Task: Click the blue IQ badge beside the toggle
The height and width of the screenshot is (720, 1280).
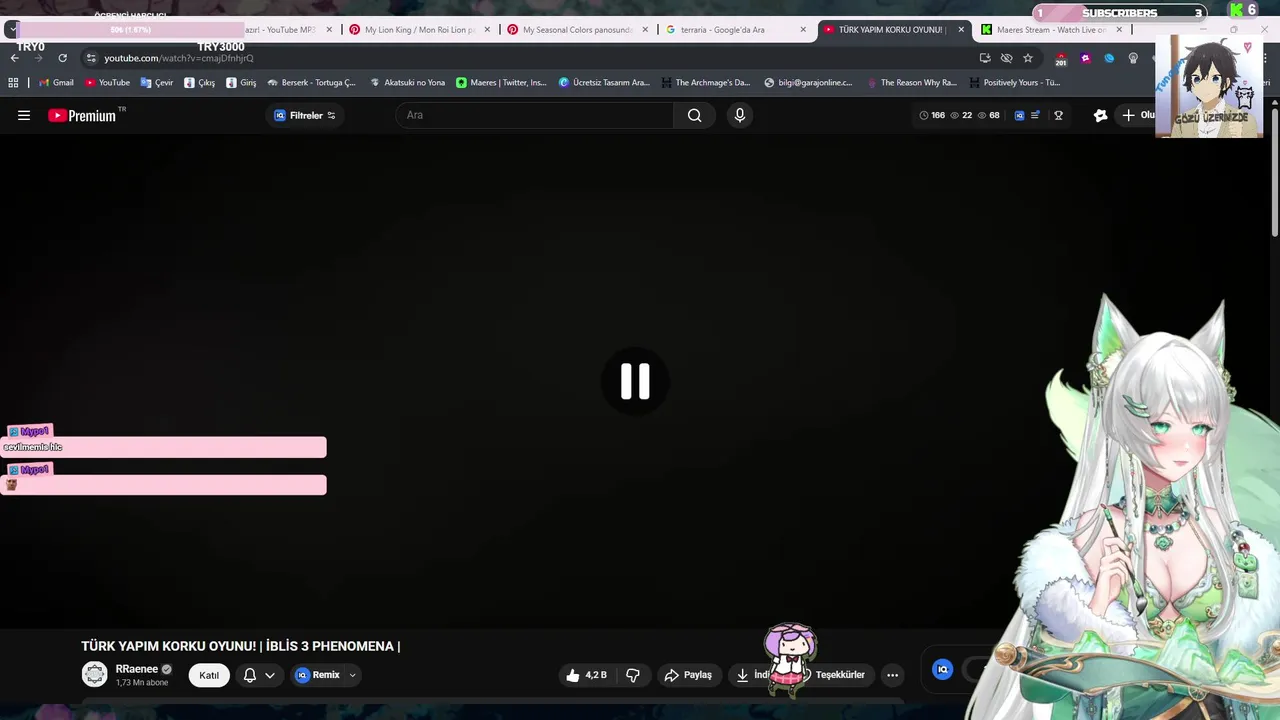Action: pyautogui.click(x=942, y=670)
